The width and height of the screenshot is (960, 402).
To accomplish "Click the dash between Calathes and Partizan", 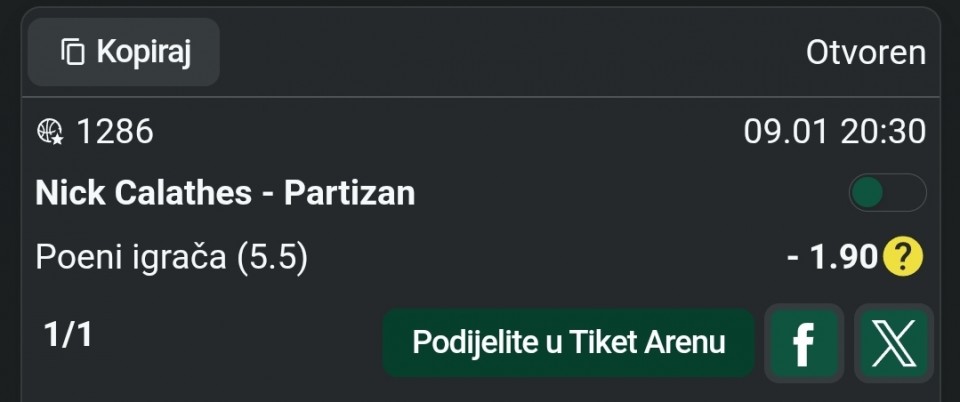I will click(x=268, y=193).
